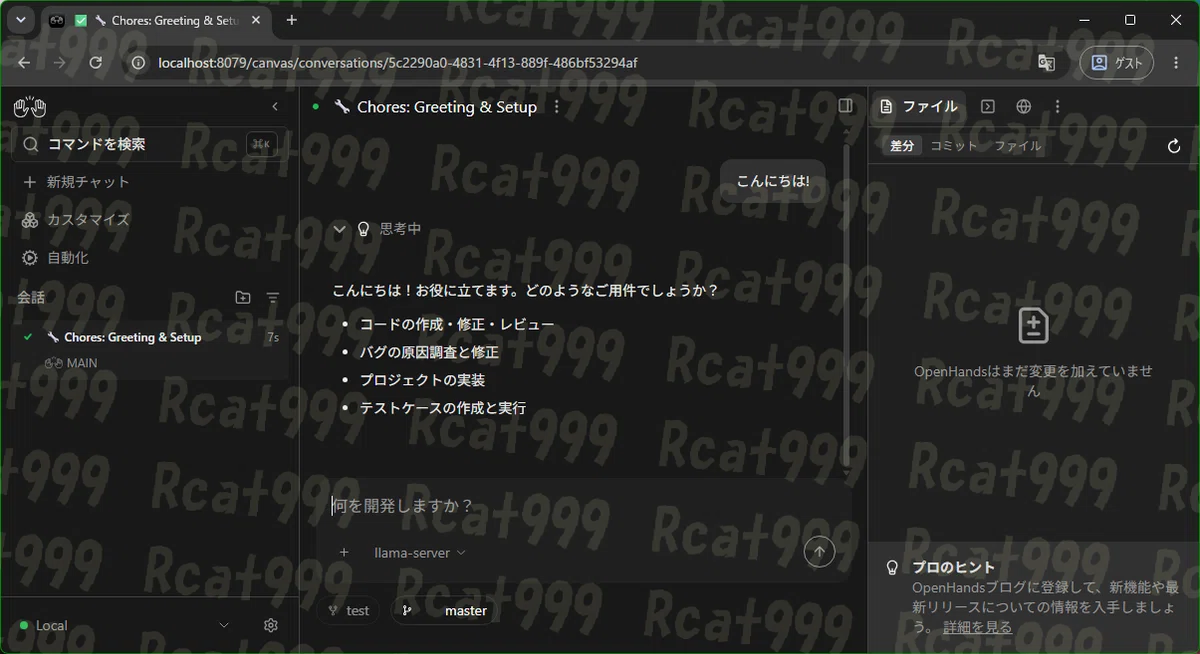
Task: Start a new chat with 新規チャット
Action: tap(88, 182)
